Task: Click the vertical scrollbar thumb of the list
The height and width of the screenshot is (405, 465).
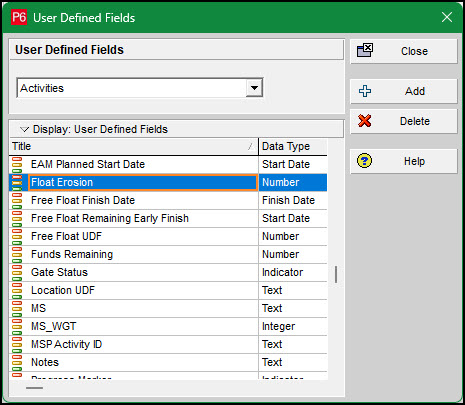Action: click(336, 274)
